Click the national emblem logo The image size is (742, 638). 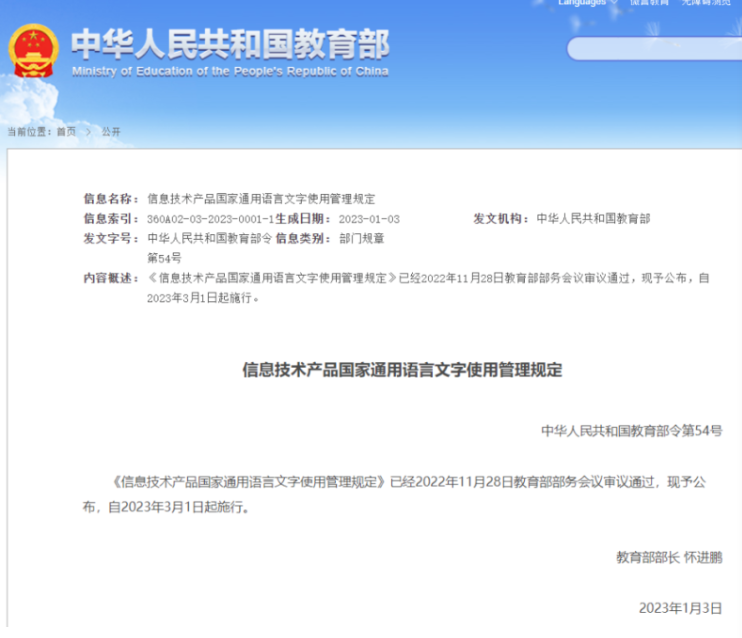point(34,53)
